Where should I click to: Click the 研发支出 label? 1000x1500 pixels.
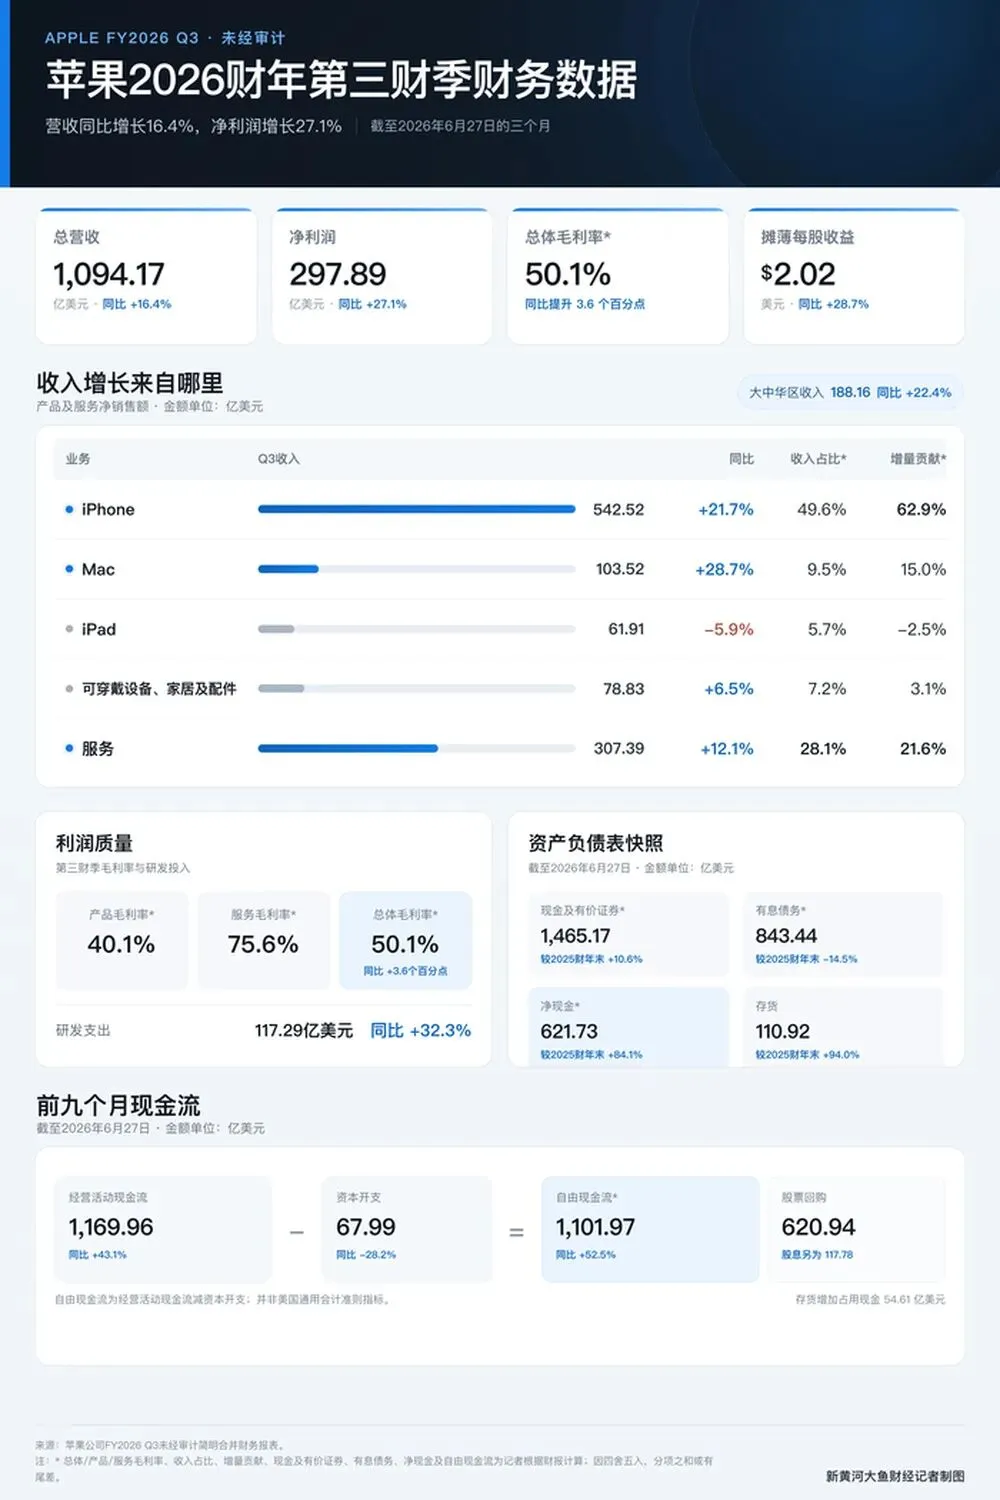tap(83, 1030)
